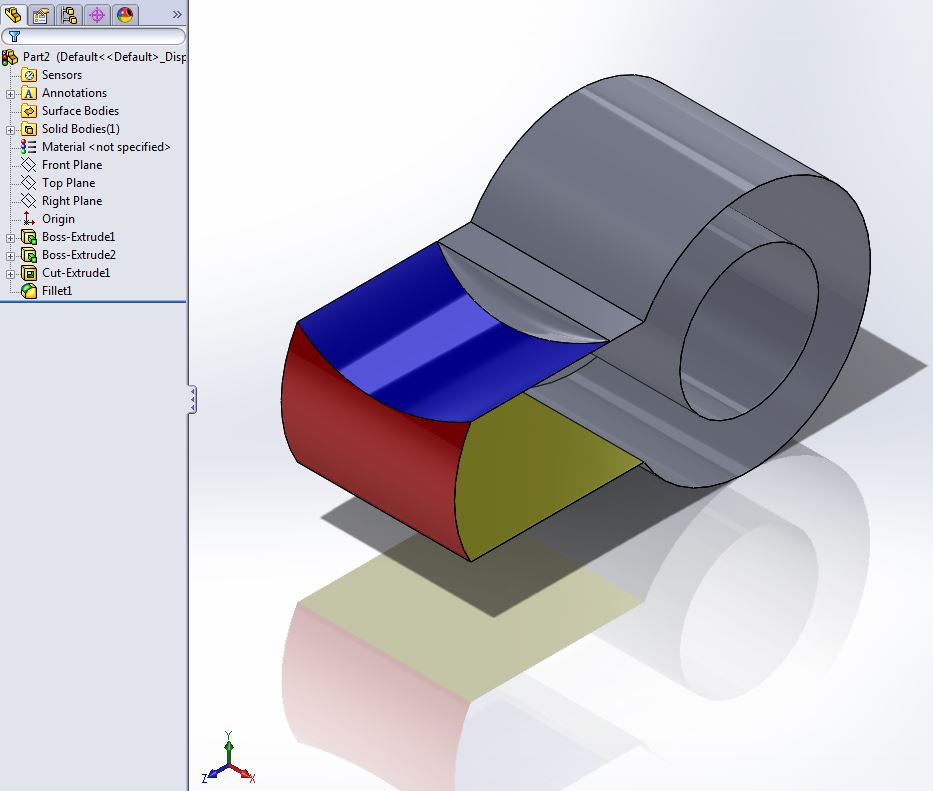
Task: Select Top Plane label
Action: click(x=68, y=183)
